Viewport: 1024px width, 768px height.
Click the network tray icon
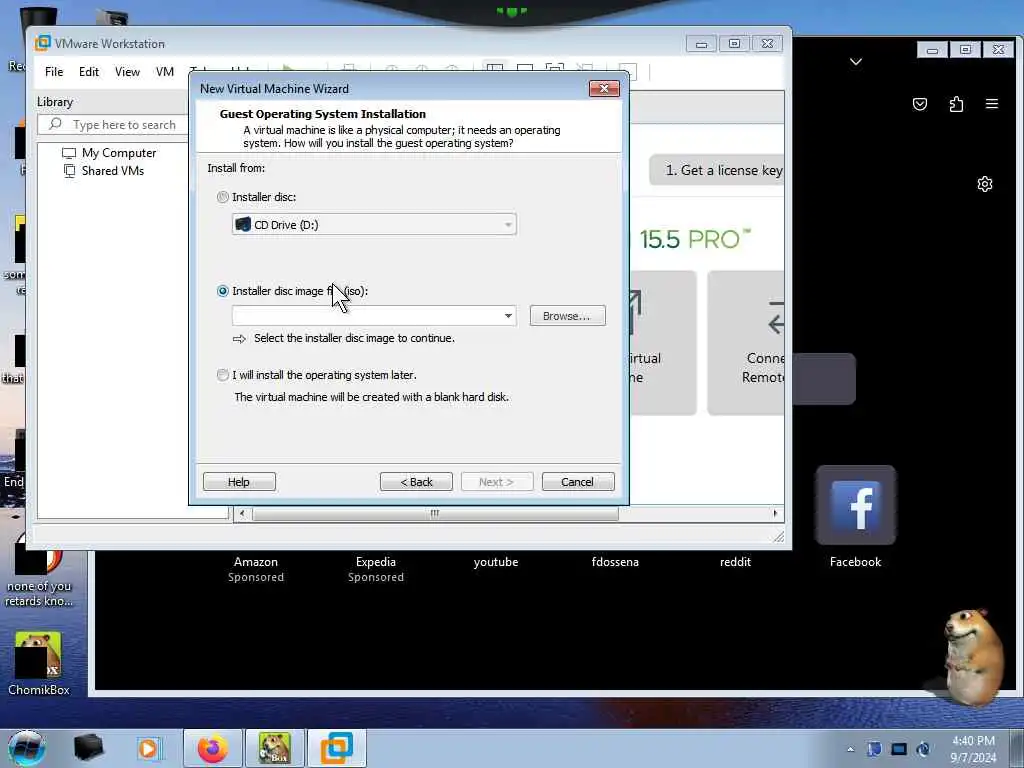point(899,749)
